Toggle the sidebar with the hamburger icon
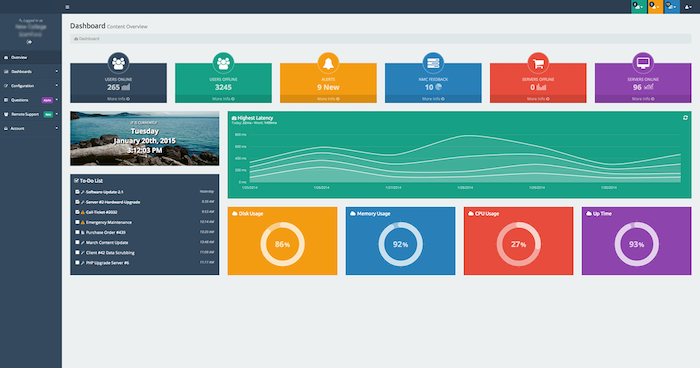The height and width of the screenshot is (368, 700). 67,7
